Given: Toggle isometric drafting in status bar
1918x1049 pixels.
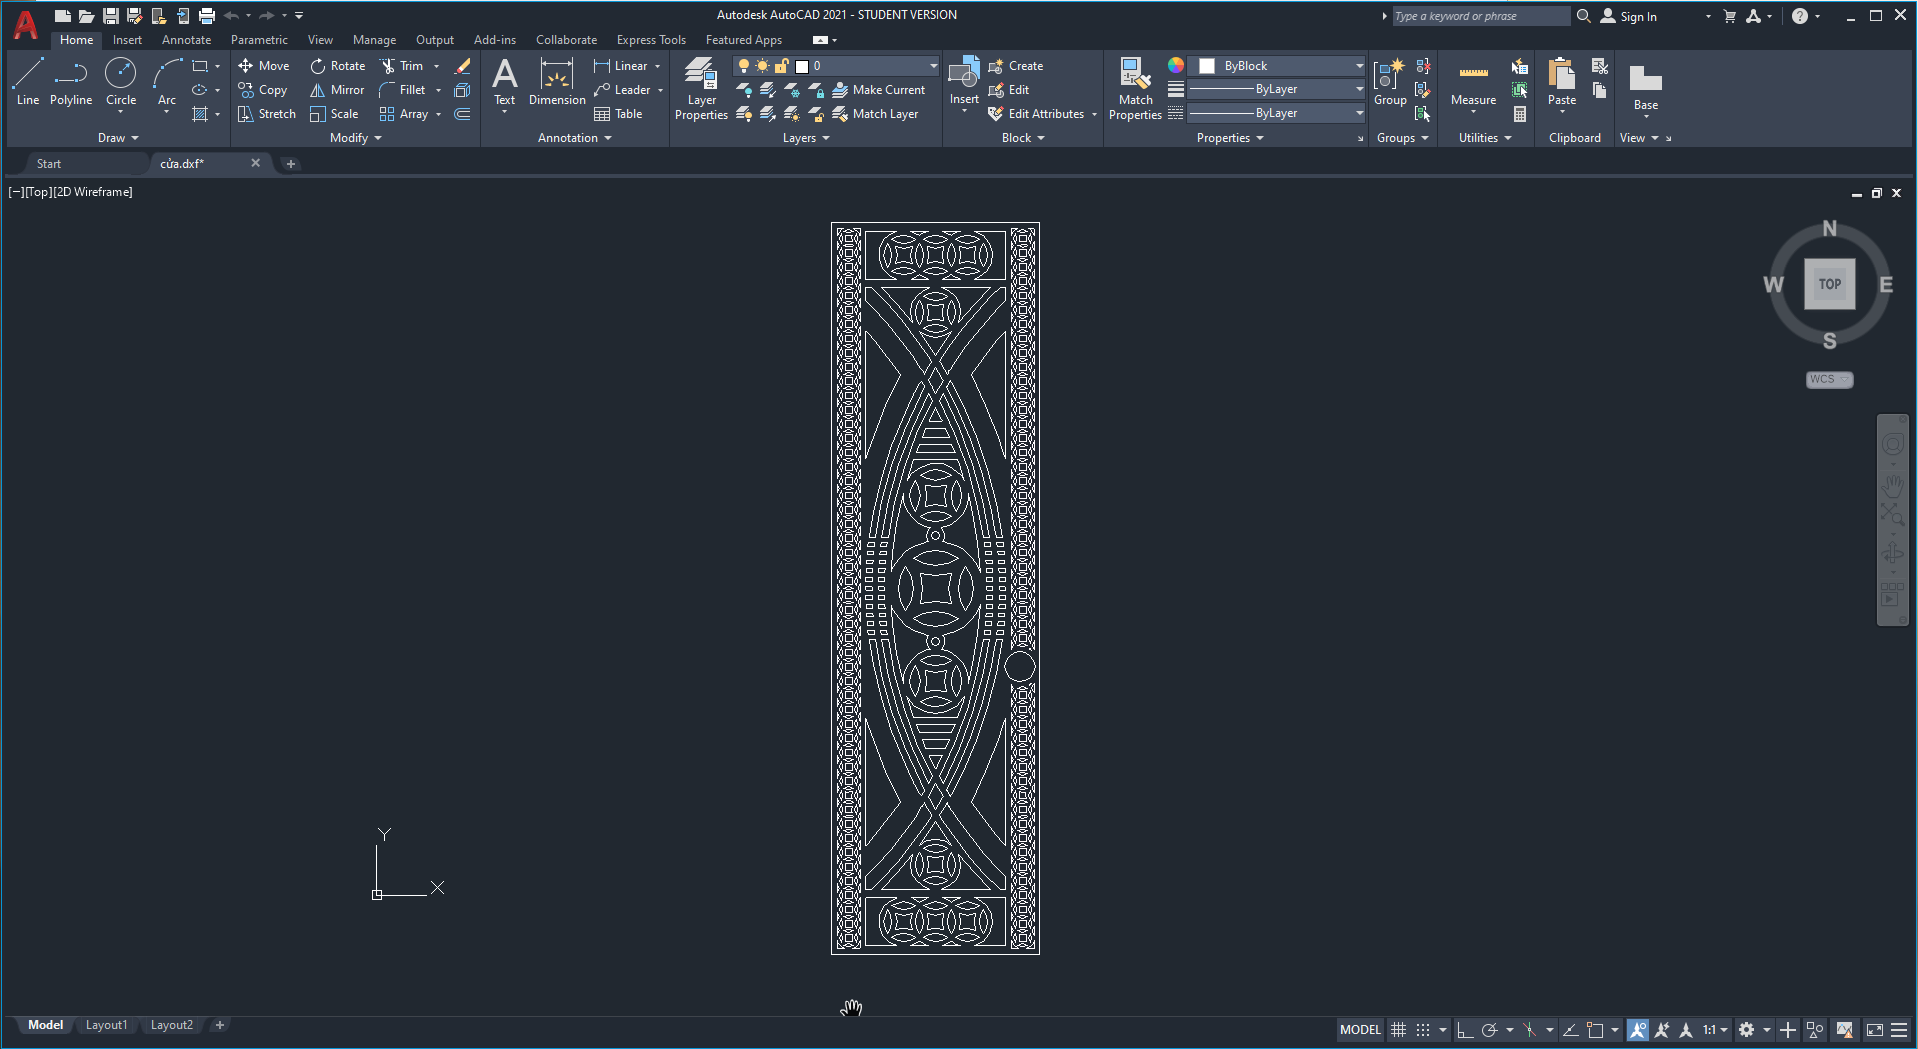Looking at the screenshot, I should tap(1529, 1030).
